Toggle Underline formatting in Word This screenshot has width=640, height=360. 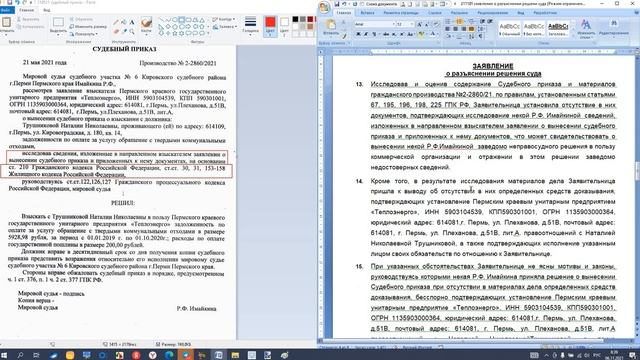pyautogui.click(x=373, y=34)
